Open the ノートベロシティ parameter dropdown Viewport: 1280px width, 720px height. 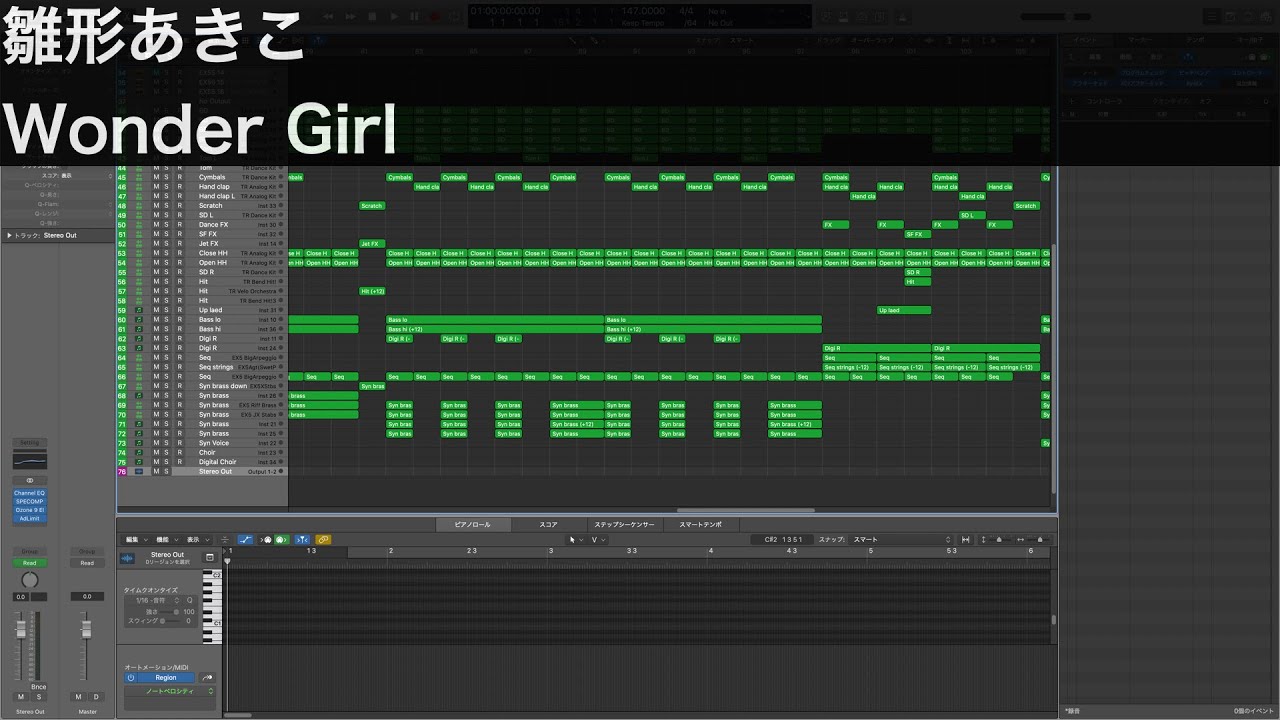[170, 691]
